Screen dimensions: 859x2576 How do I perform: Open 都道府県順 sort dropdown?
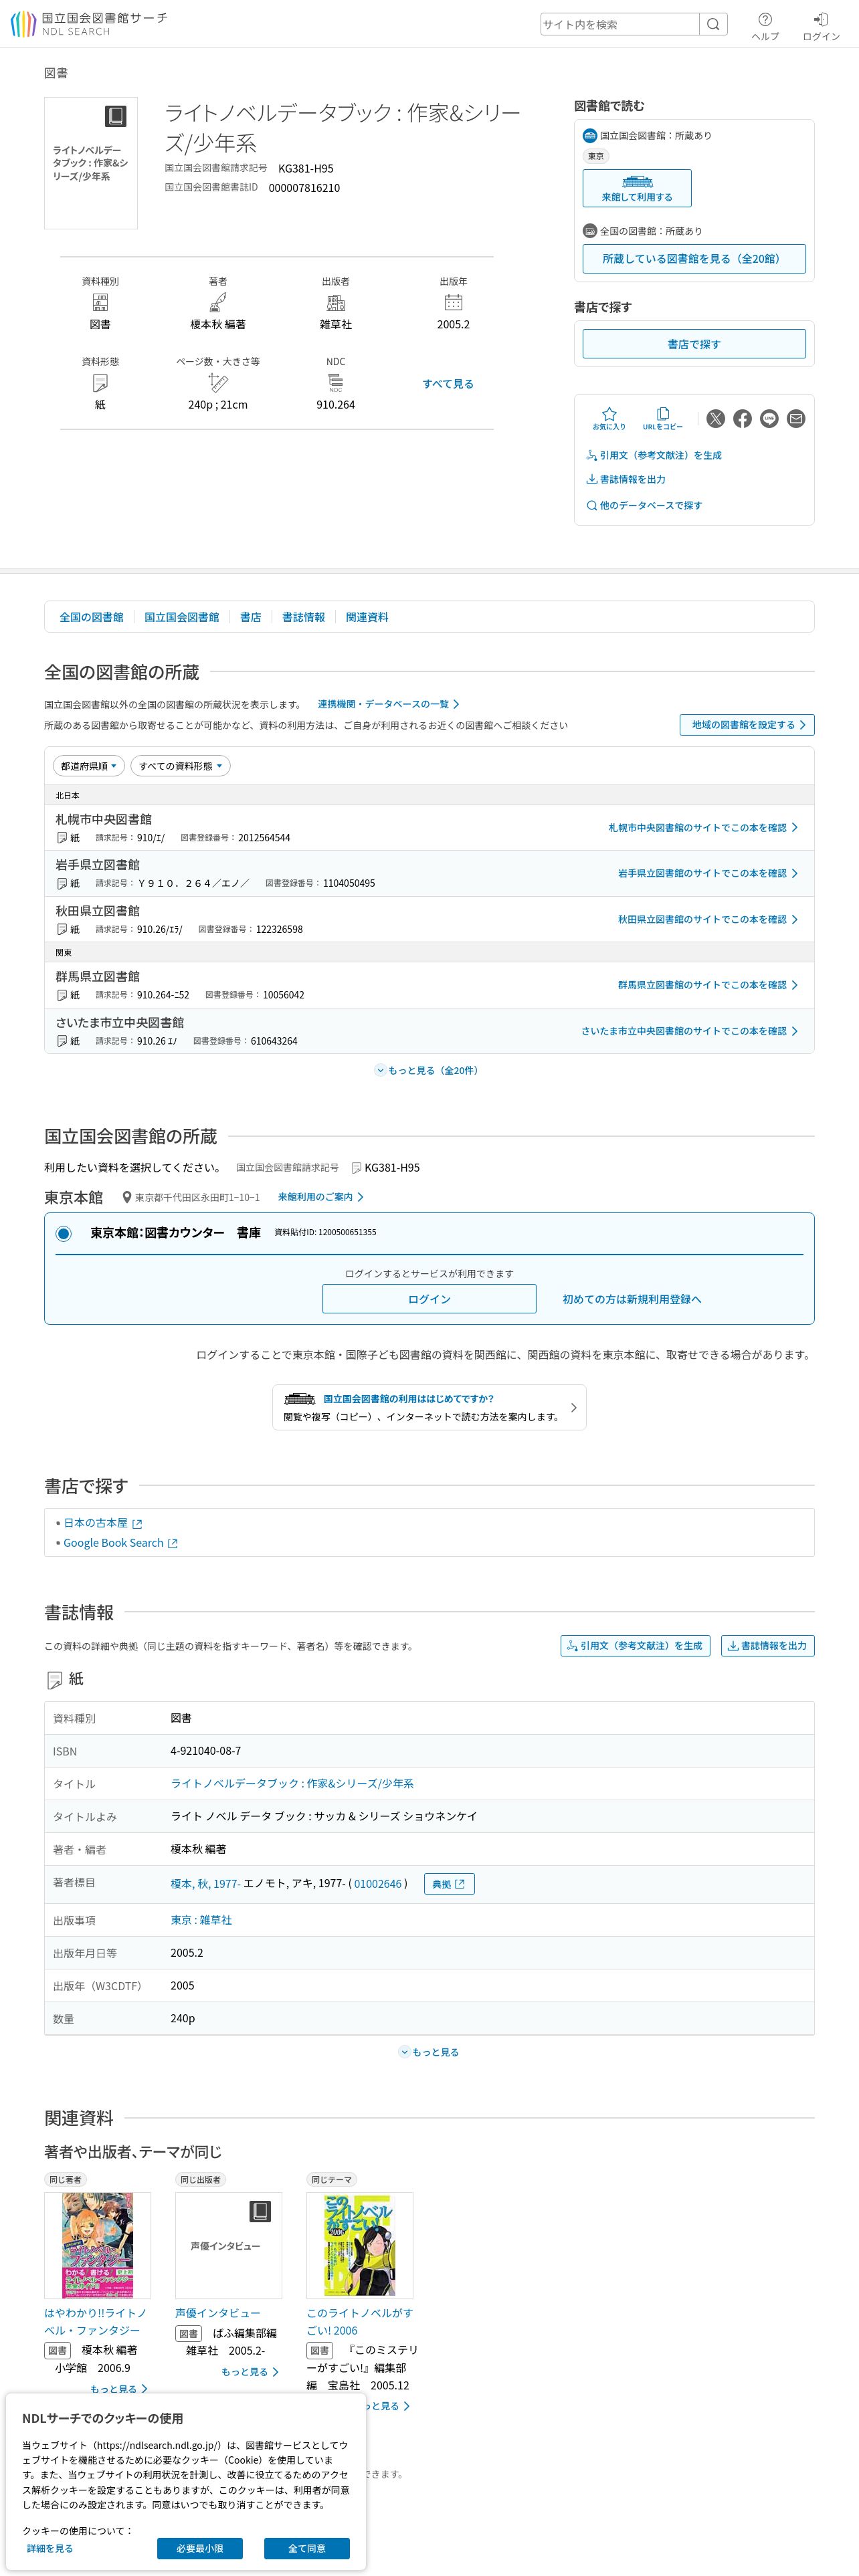89,766
